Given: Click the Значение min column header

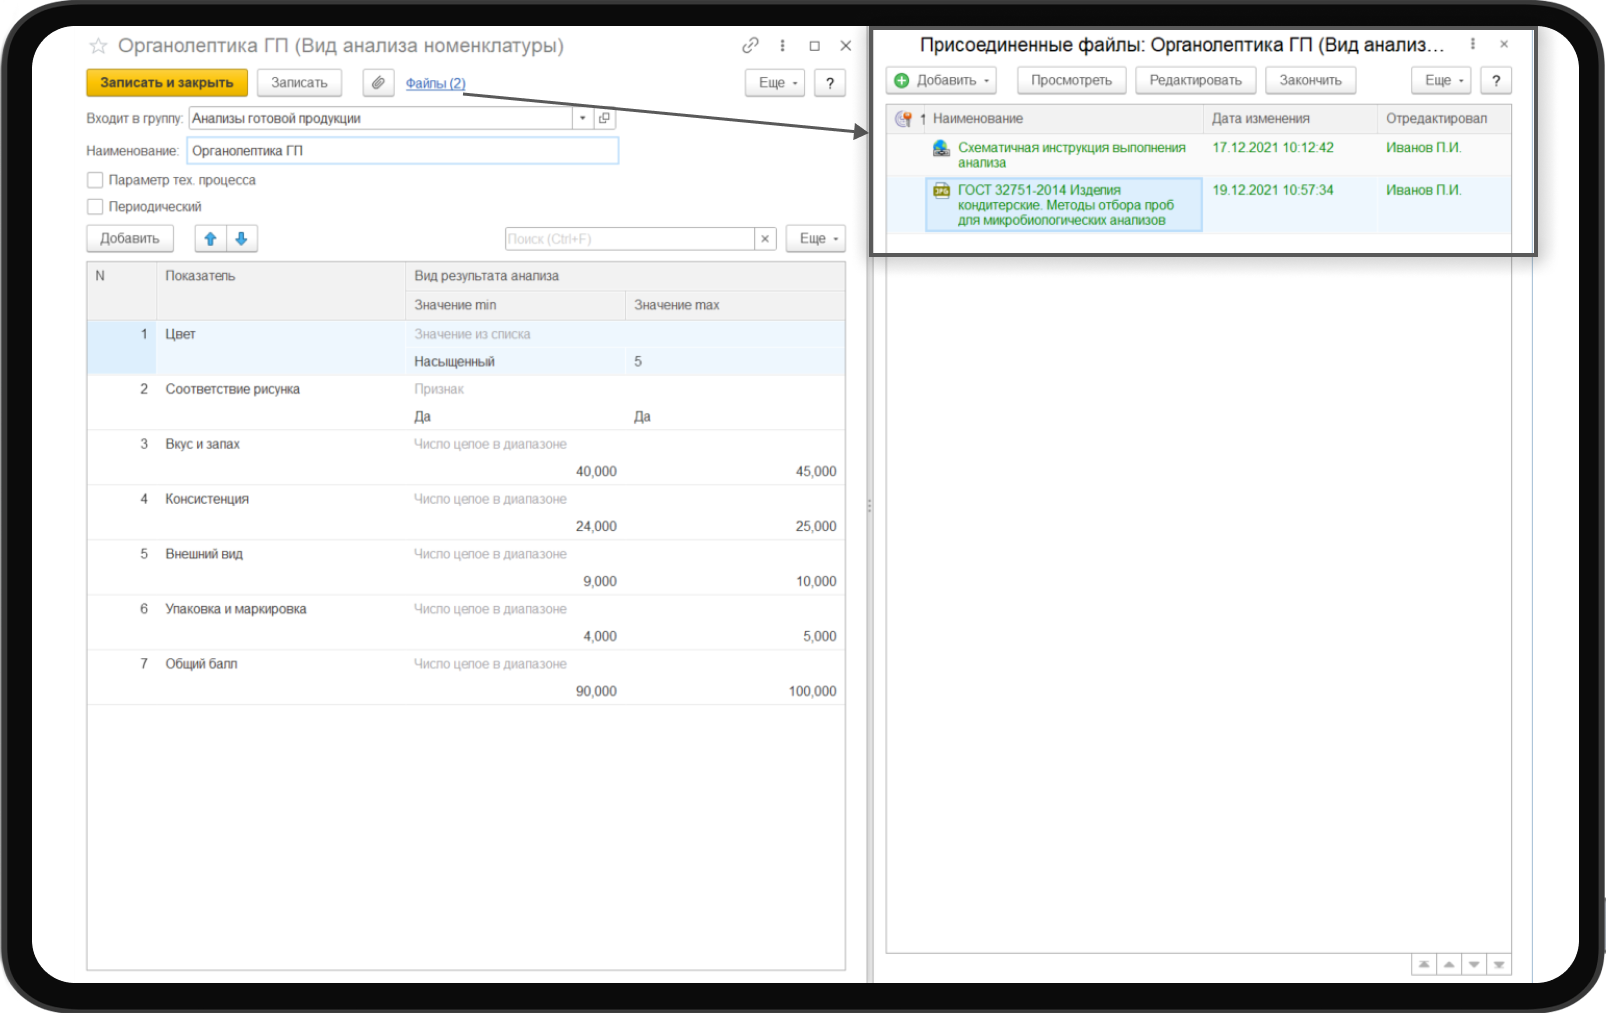Looking at the screenshot, I should (x=515, y=305).
